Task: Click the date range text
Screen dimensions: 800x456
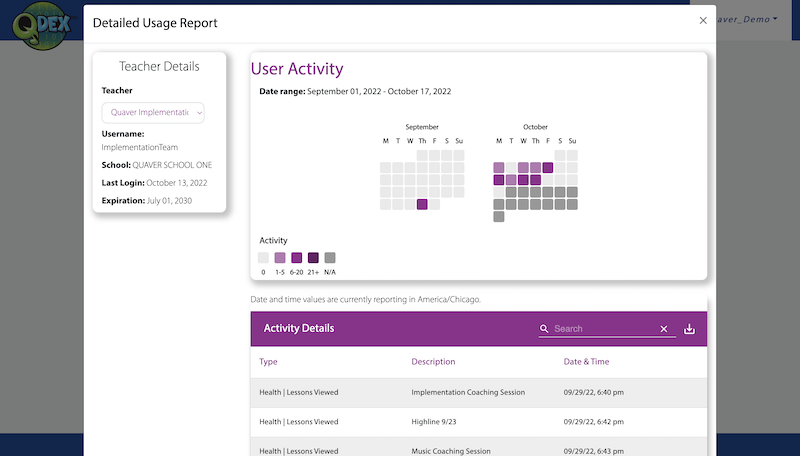Action: (x=355, y=92)
